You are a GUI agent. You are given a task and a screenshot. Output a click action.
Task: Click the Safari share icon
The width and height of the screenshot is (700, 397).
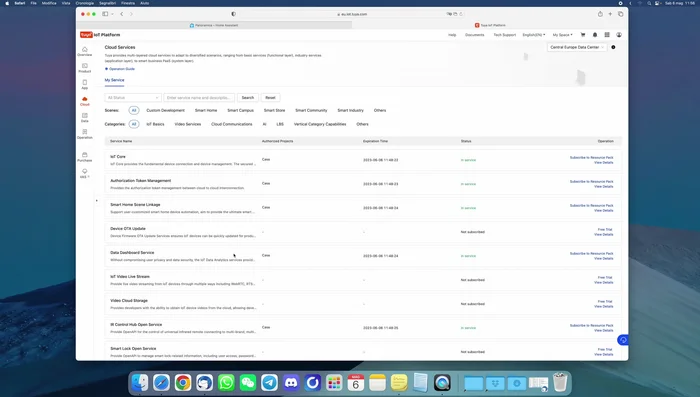click(600, 14)
